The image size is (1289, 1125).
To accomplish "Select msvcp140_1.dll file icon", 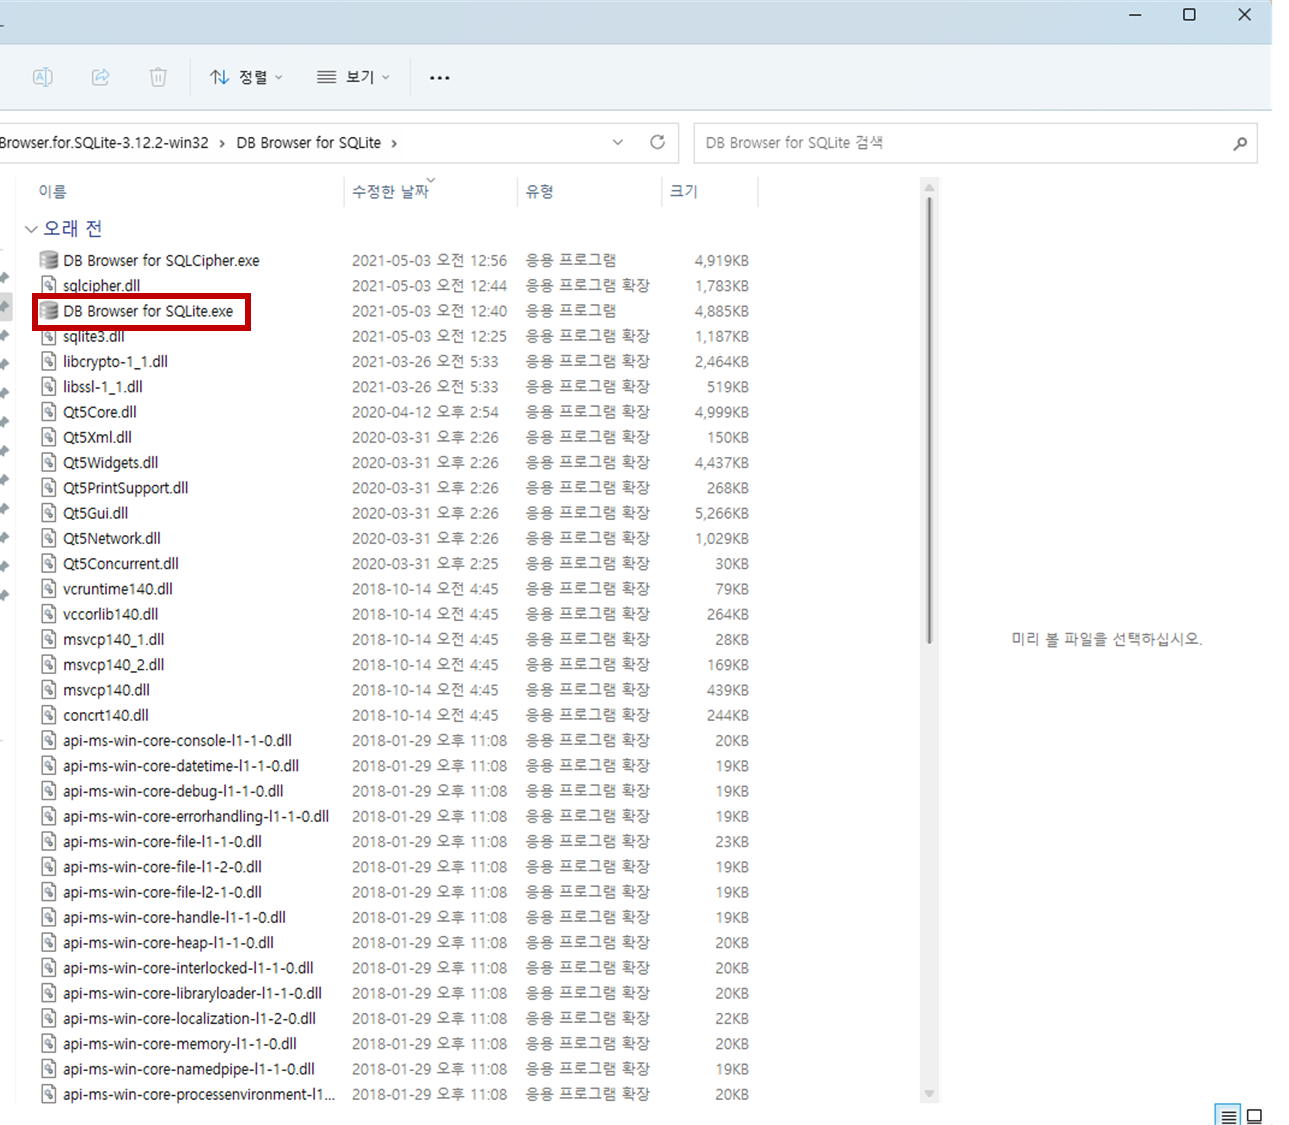I will click(48, 639).
